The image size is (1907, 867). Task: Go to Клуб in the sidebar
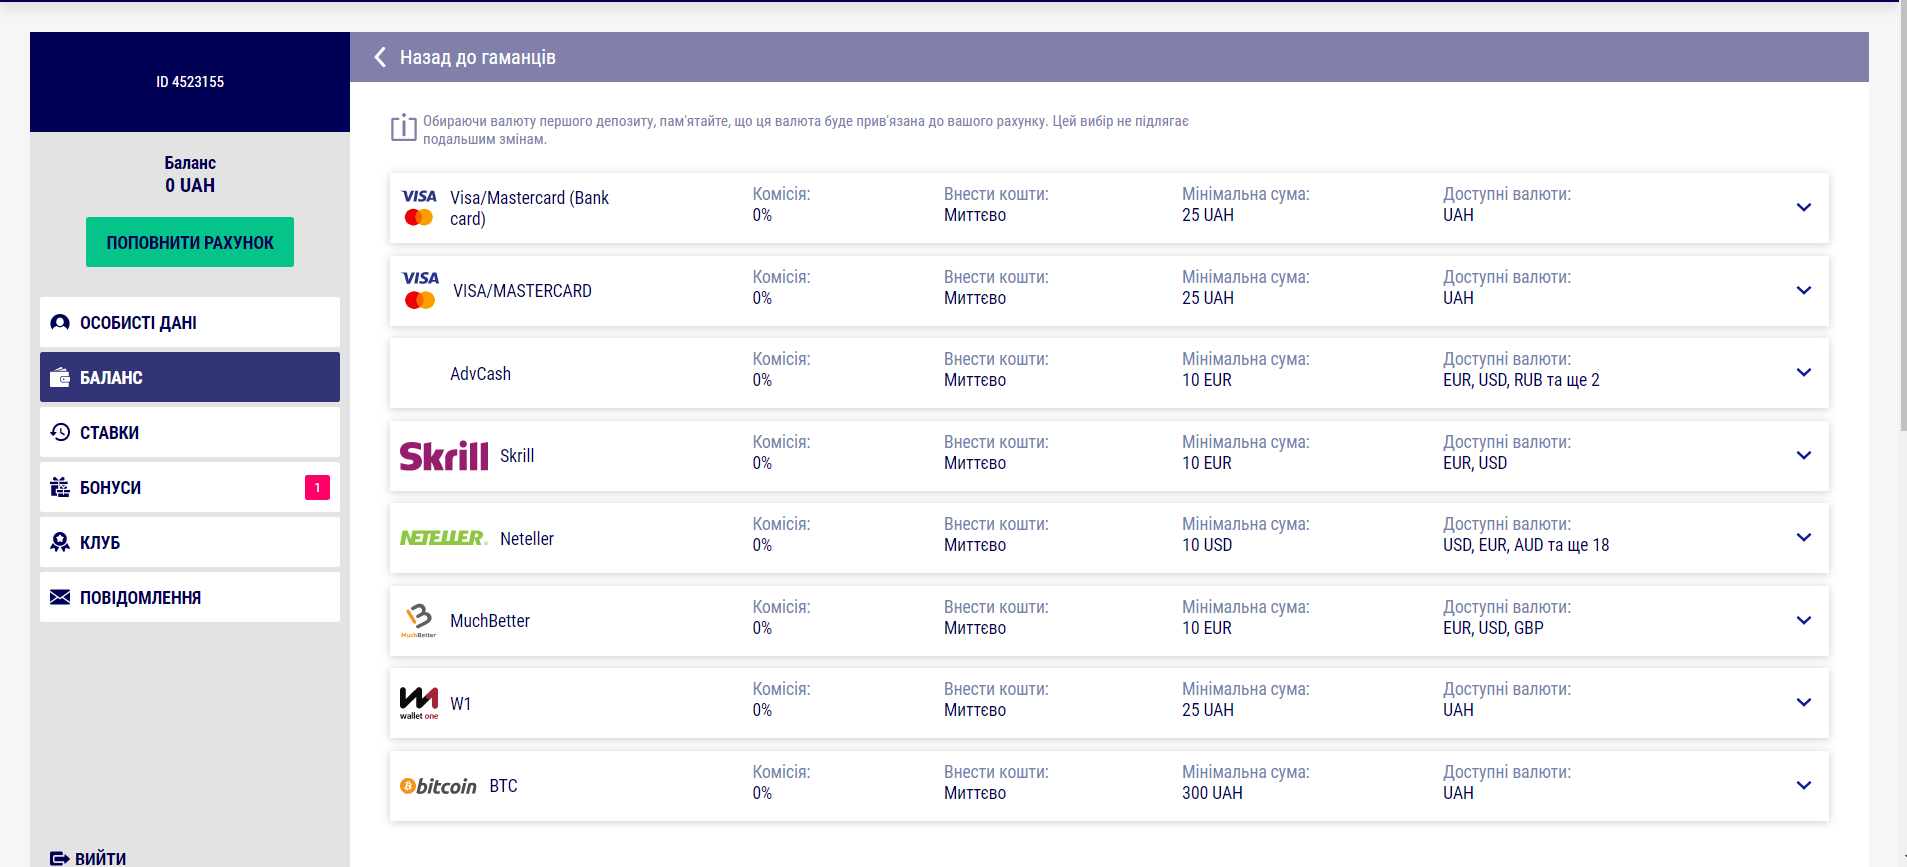tap(190, 542)
